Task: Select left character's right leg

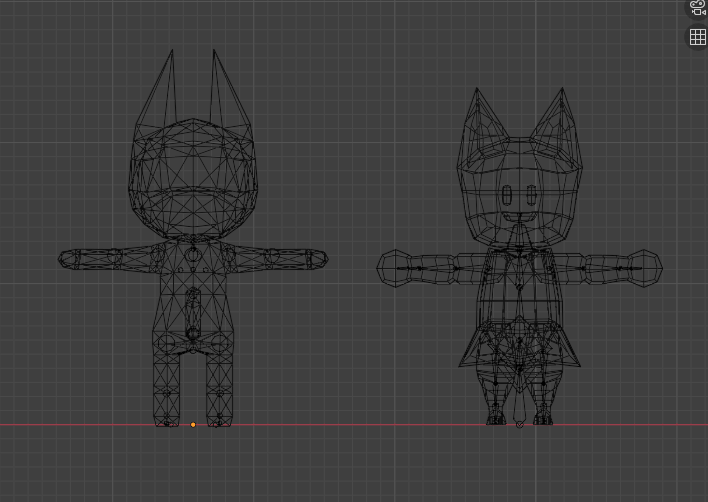Action: tap(220, 390)
